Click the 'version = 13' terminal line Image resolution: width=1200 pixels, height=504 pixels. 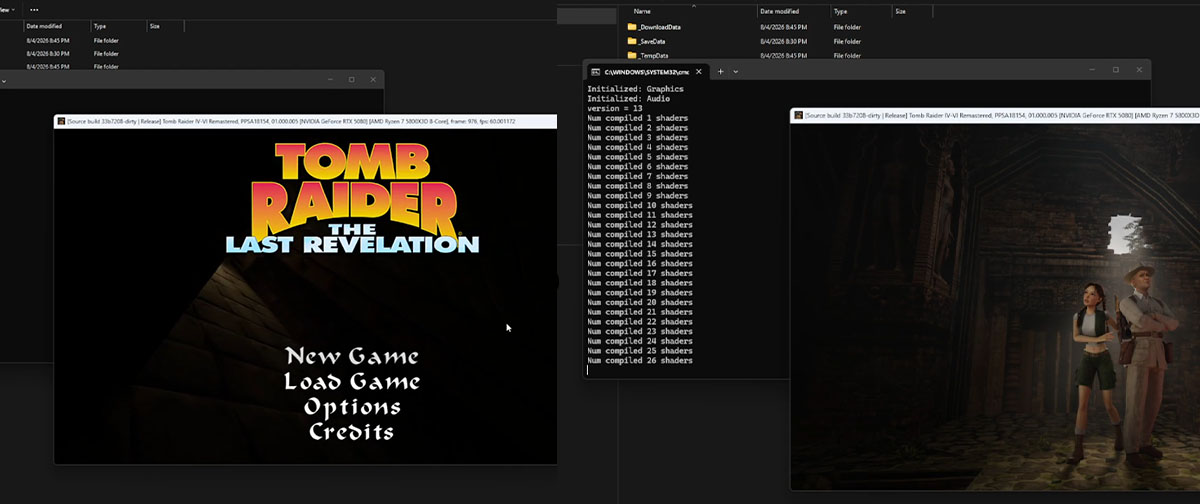click(x=614, y=108)
